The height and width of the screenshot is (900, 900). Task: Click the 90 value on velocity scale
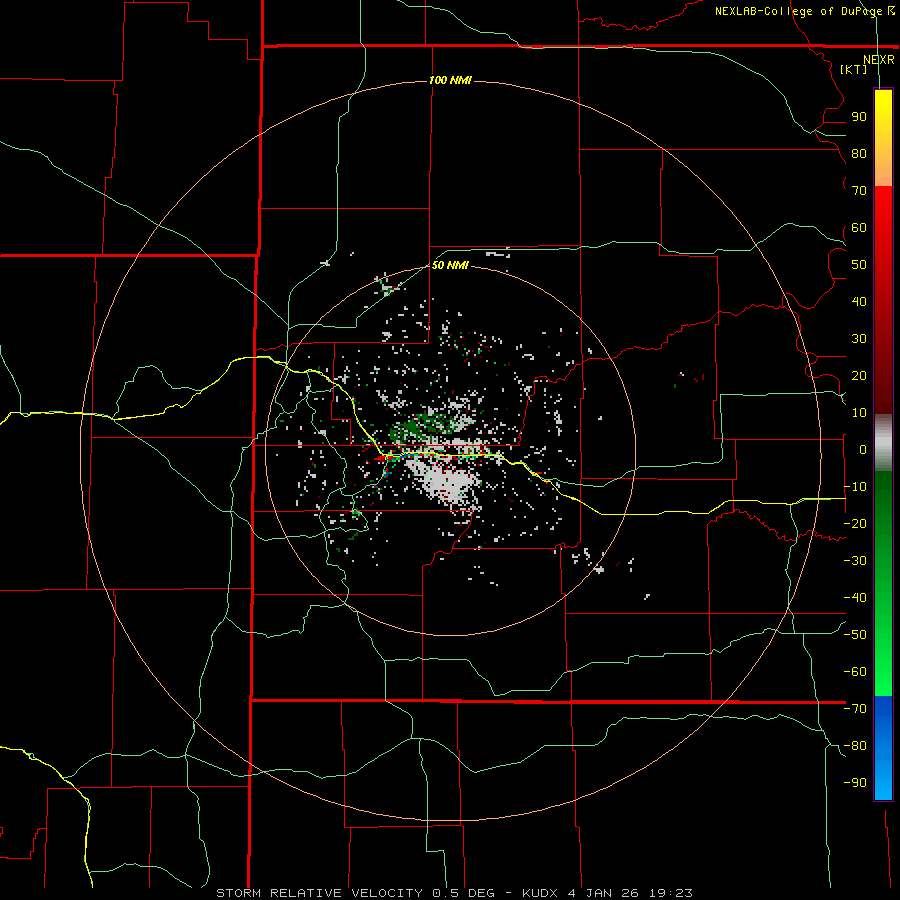pos(859,117)
